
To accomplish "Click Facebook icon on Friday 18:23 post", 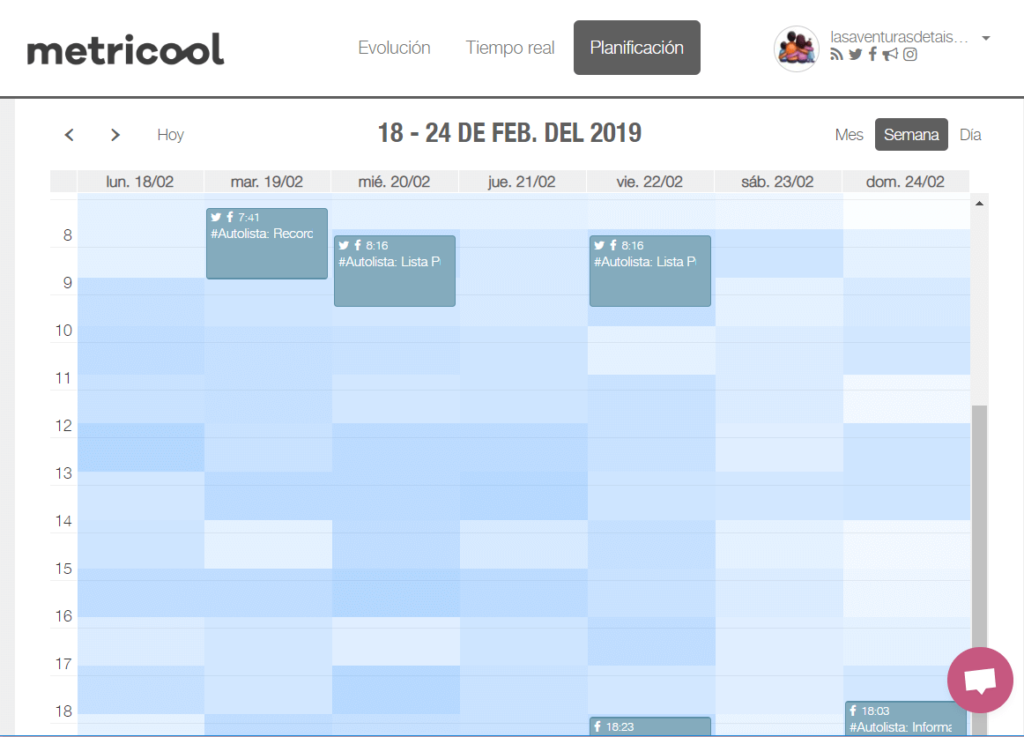I will point(598,727).
